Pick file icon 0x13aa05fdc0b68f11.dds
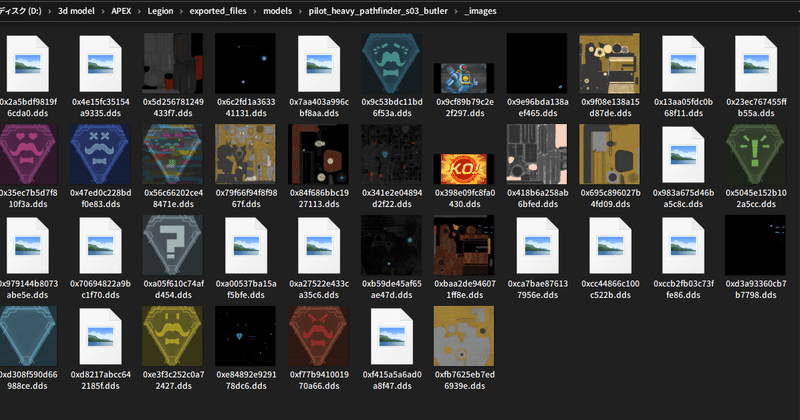Image resolution: width=800 pixels, height=420 pixels. (x=683, y=63)
